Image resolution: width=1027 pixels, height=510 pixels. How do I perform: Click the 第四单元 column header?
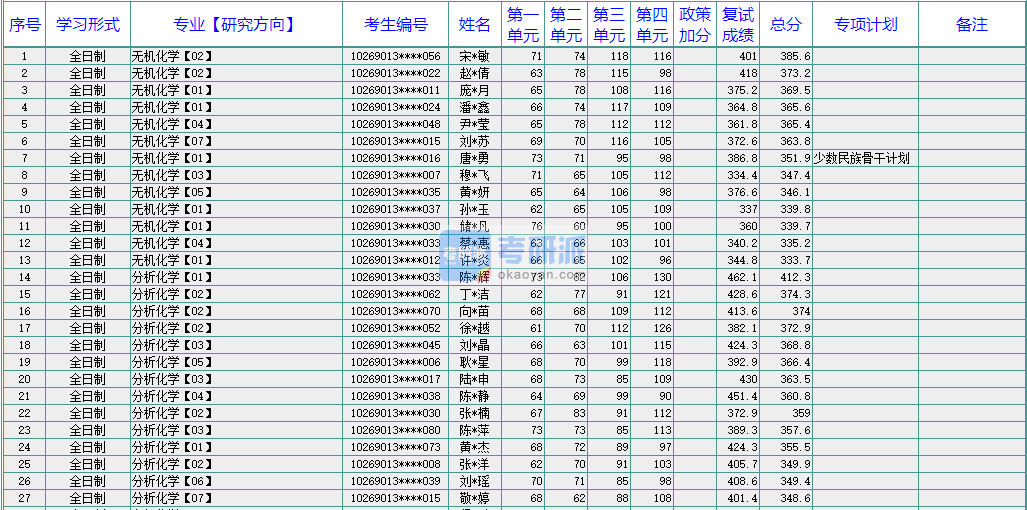pos(652,25)
